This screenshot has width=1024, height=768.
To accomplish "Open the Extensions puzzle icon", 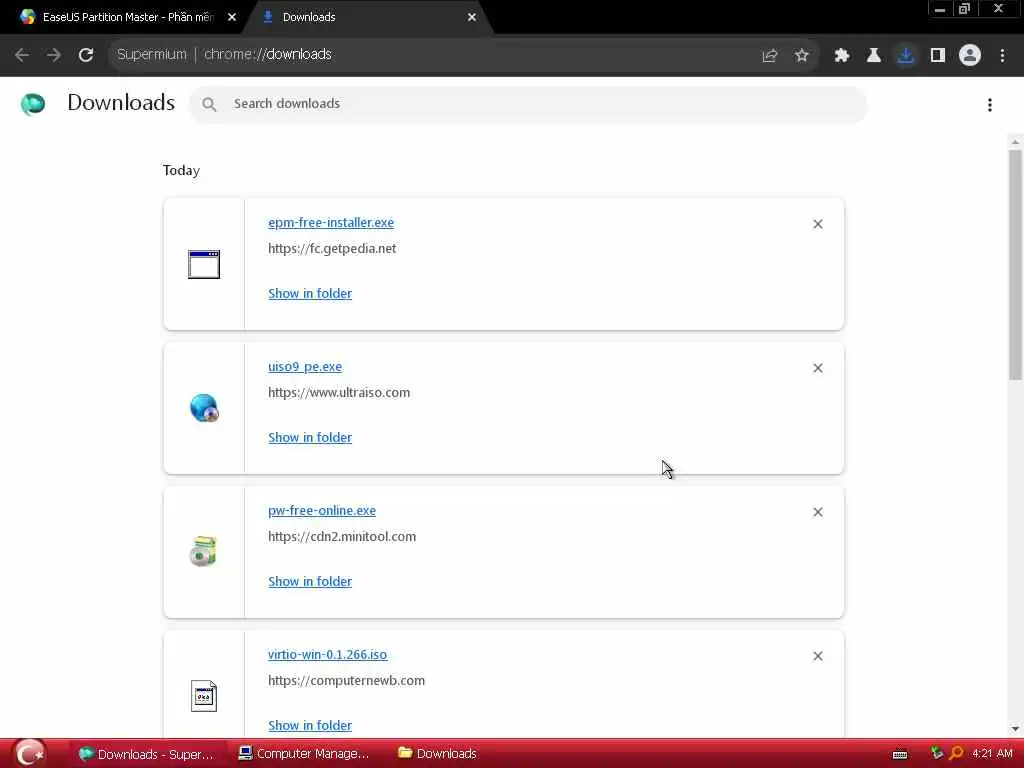I will [x=841, y=56].
